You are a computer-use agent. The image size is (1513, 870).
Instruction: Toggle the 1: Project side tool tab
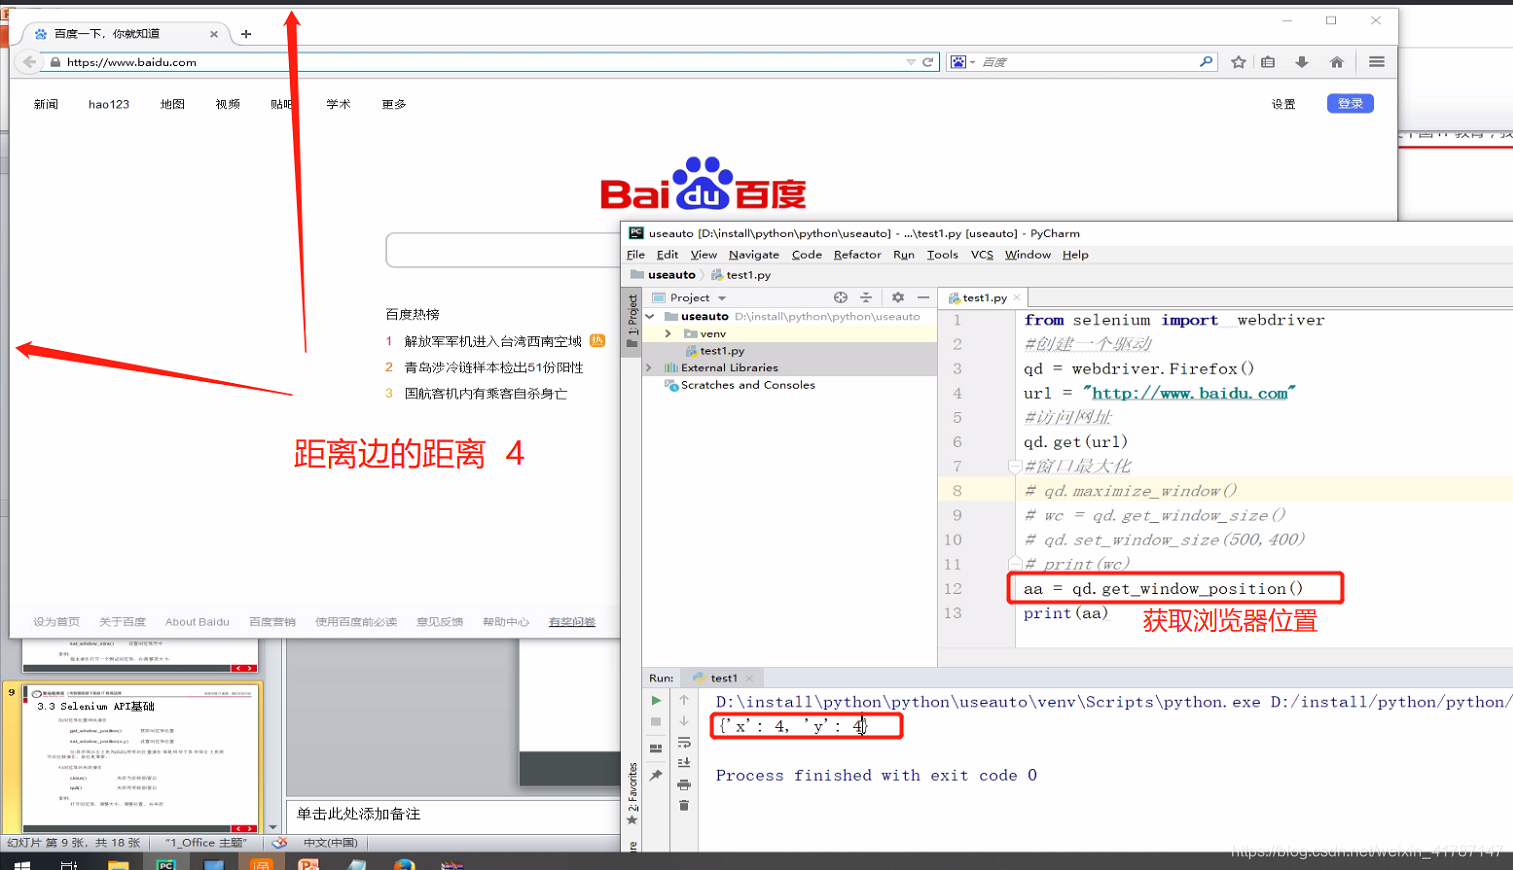(x=632, y=320)
